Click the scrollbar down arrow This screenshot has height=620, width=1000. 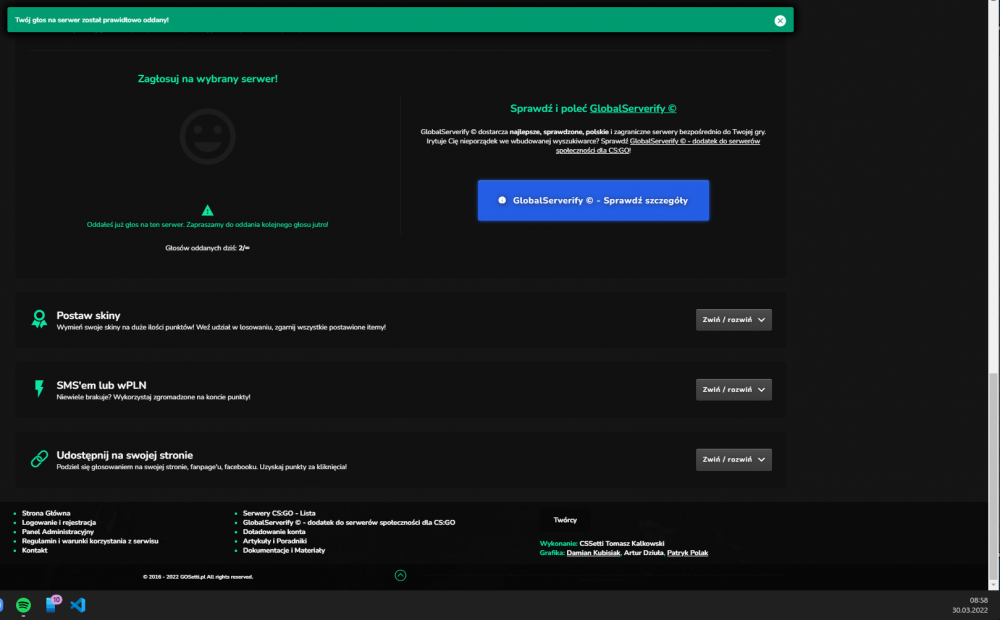993,584
